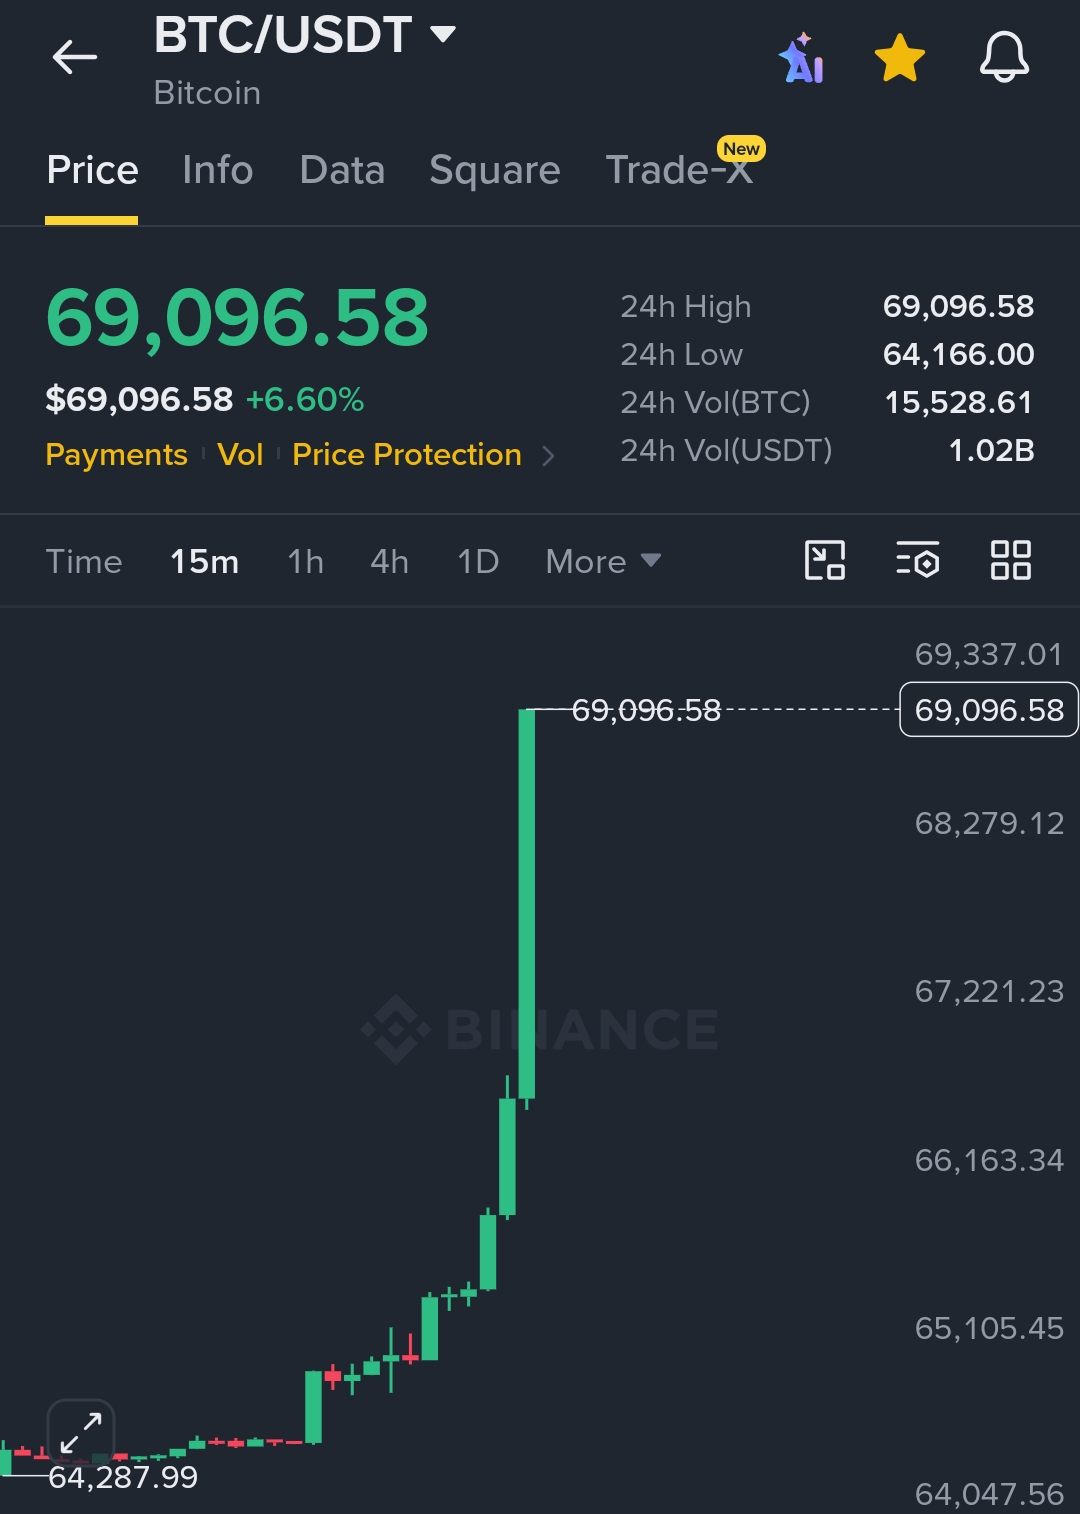Tap the Payments tag link
1080x1514 pixels.
[116, 455]
